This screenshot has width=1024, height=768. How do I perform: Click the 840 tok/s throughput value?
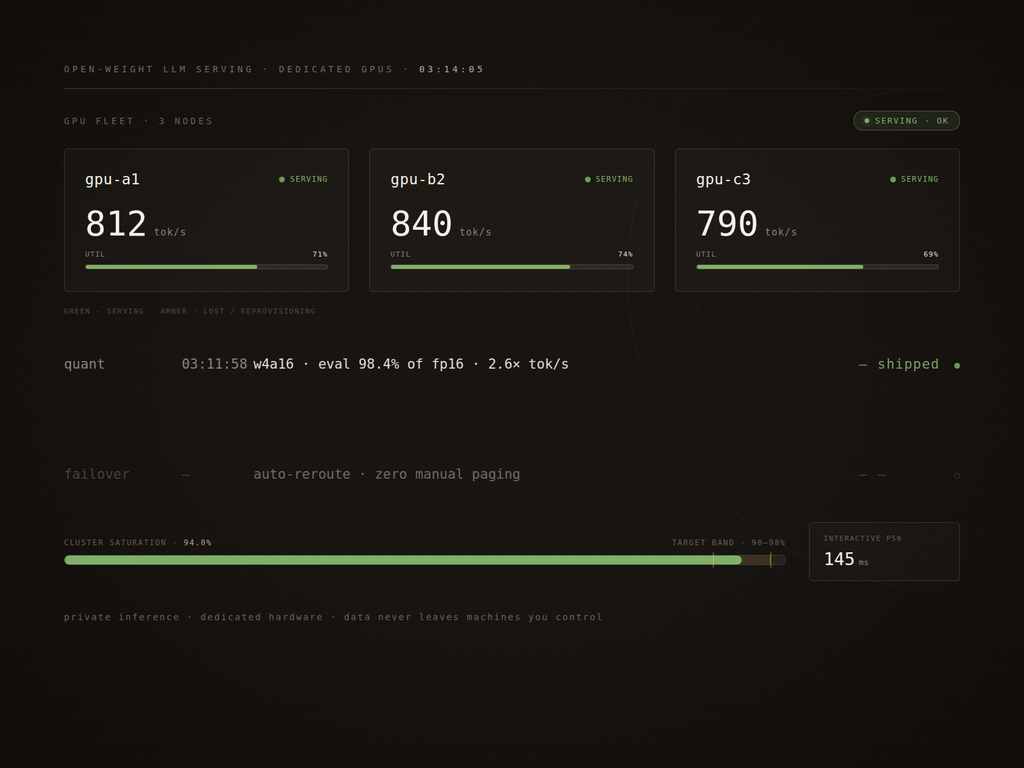(x=441, y=224)
